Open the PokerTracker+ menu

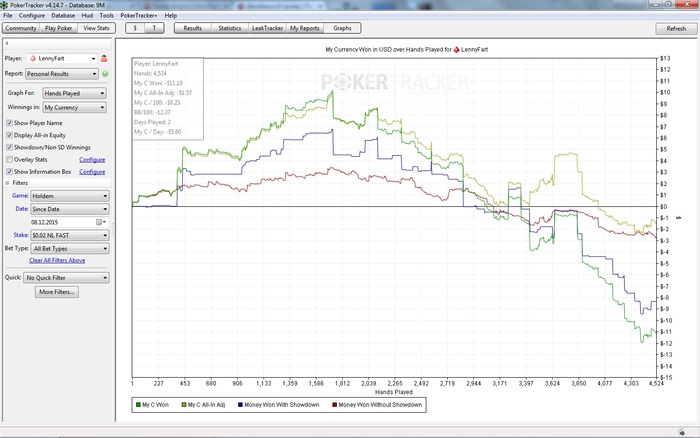[139, 15]
